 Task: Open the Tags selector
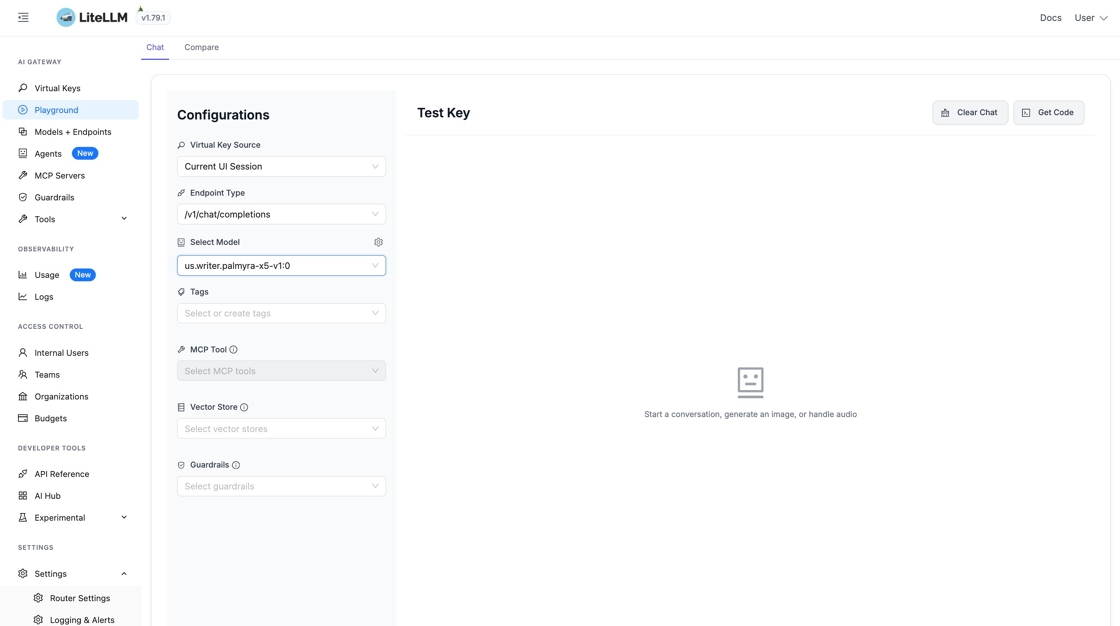pyautogui.click(x=281, y=313)
